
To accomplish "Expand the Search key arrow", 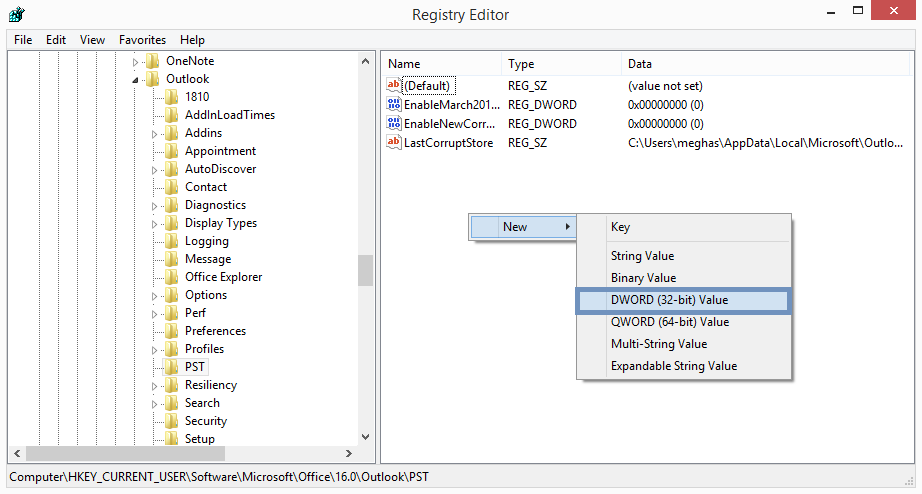I will [x=154, y=404].
